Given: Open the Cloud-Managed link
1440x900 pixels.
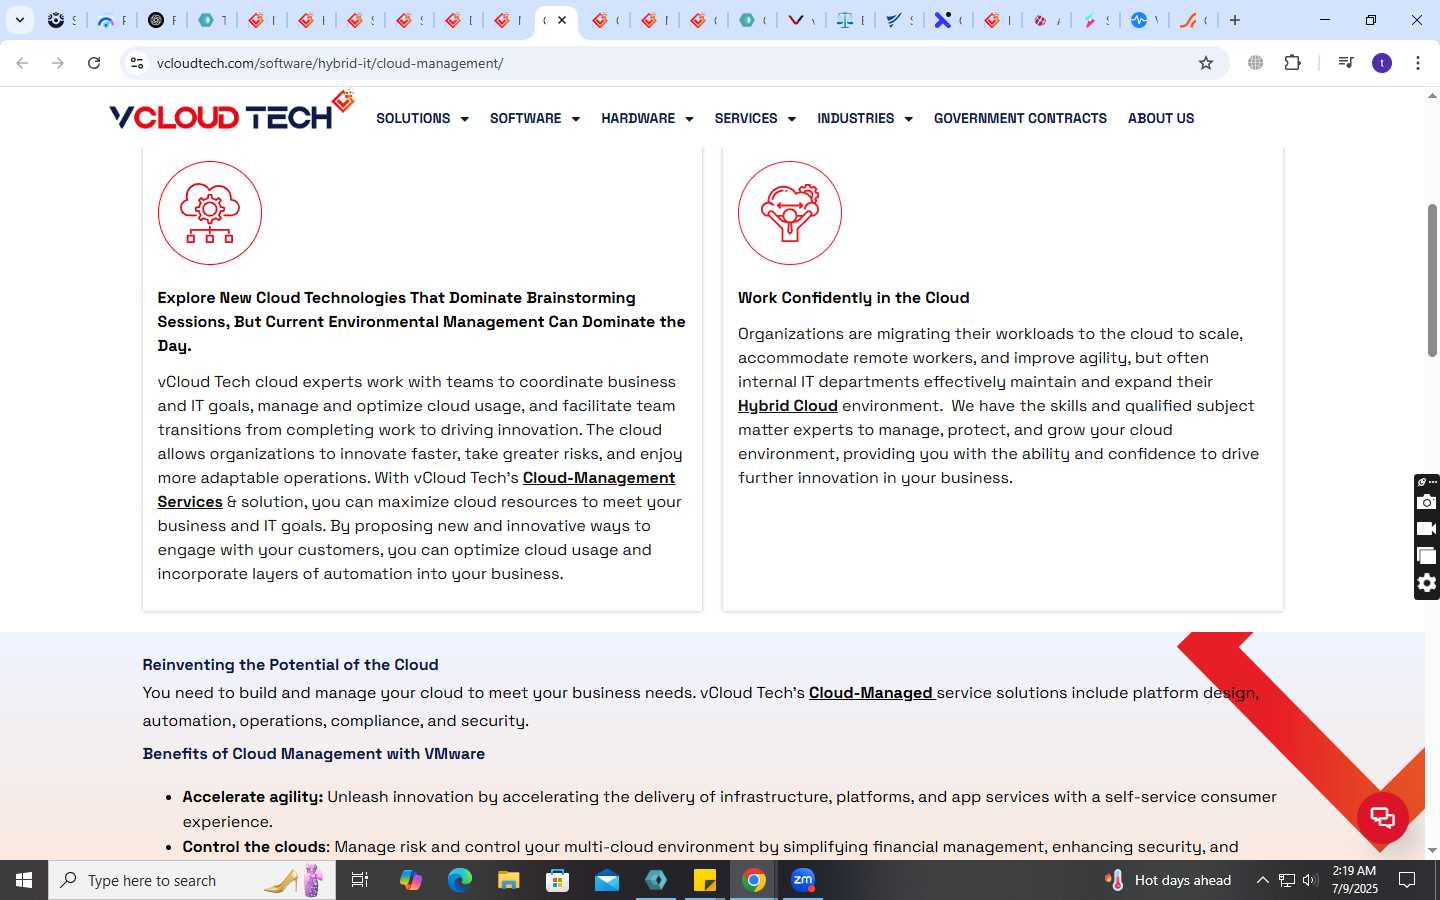Looking at the screenshot, I should click(871, 693).
